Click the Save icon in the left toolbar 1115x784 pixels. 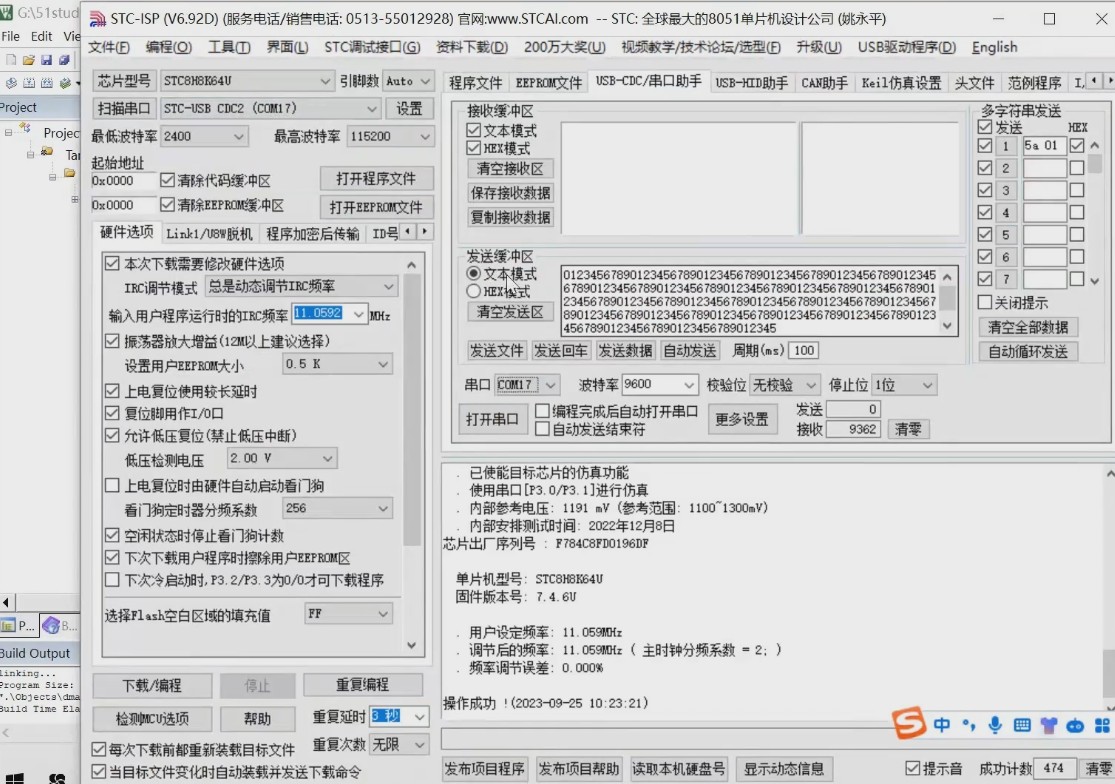46,60
